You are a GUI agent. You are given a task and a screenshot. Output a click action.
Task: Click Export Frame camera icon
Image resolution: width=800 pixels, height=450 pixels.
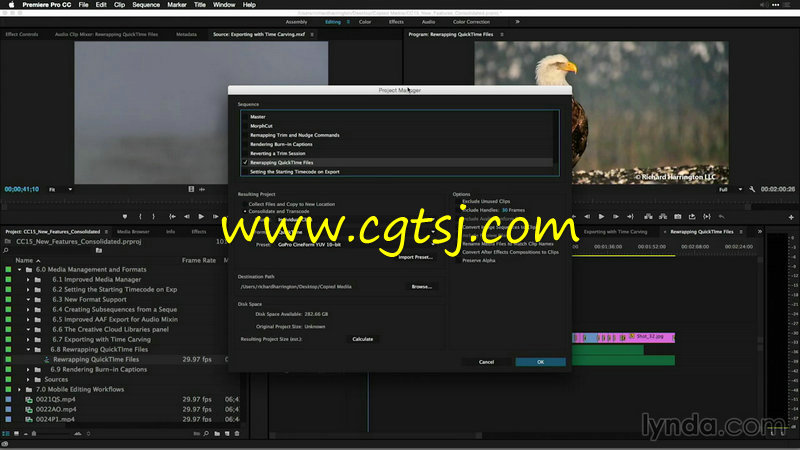678,217
